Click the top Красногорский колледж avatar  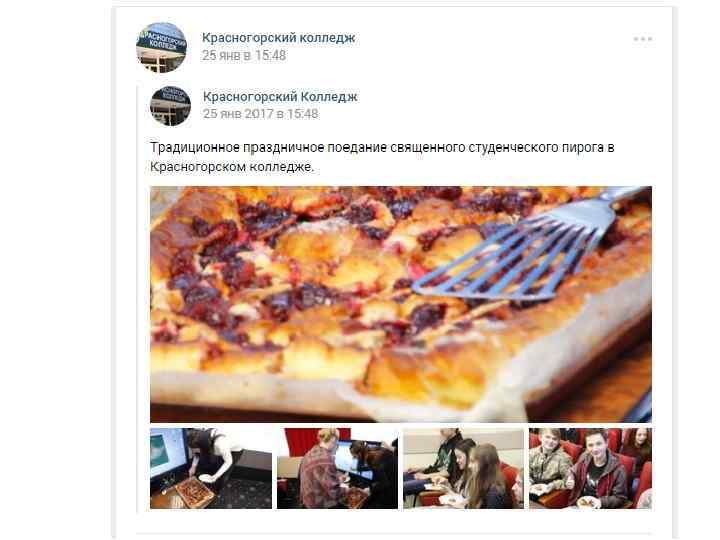(x=162, y=47)
